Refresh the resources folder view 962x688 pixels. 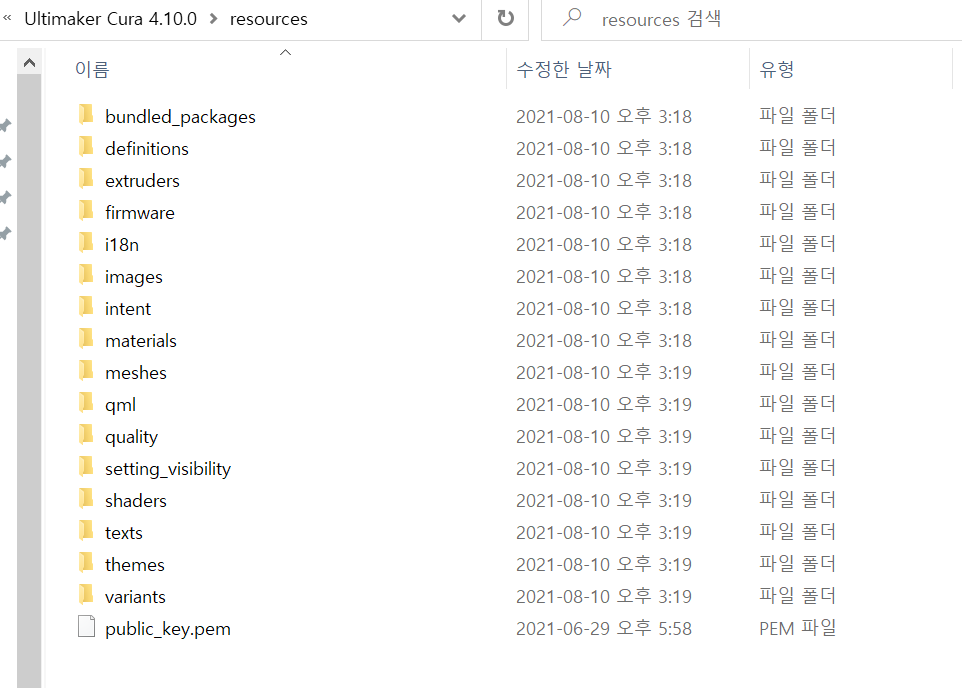pyautogui.click(x=506, y=18)
